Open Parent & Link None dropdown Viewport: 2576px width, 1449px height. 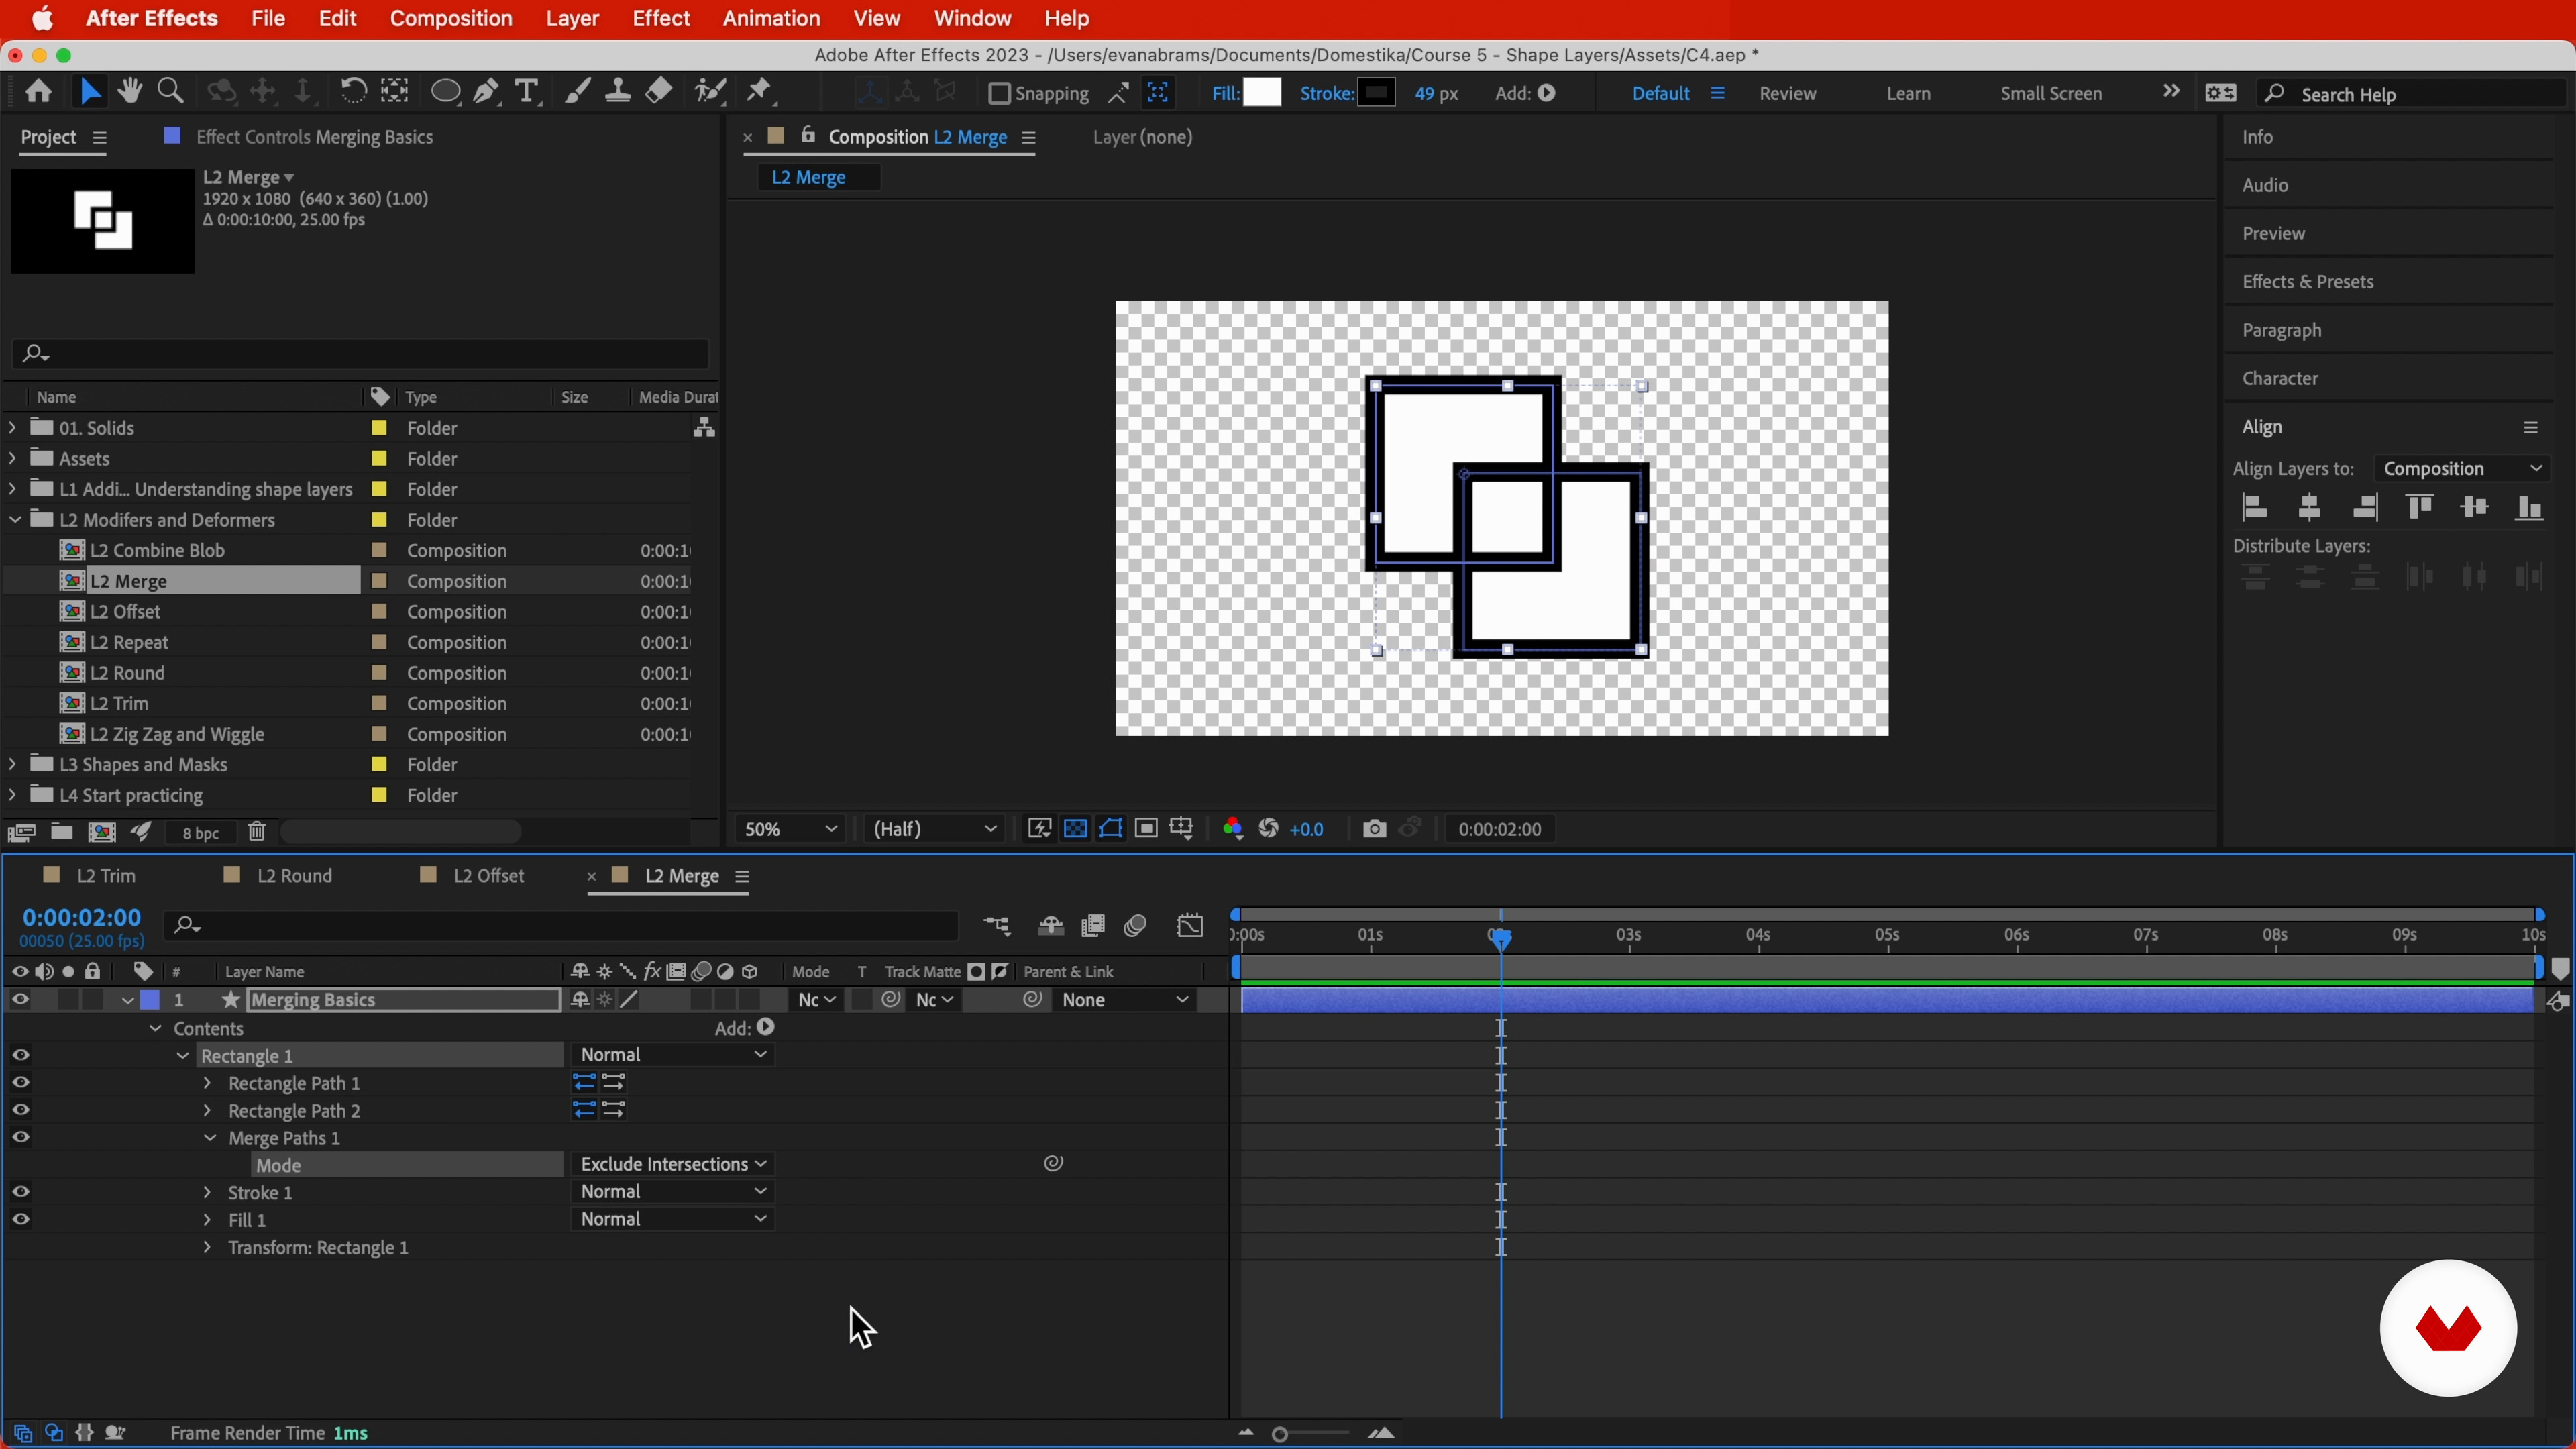coord(1125,1000)
